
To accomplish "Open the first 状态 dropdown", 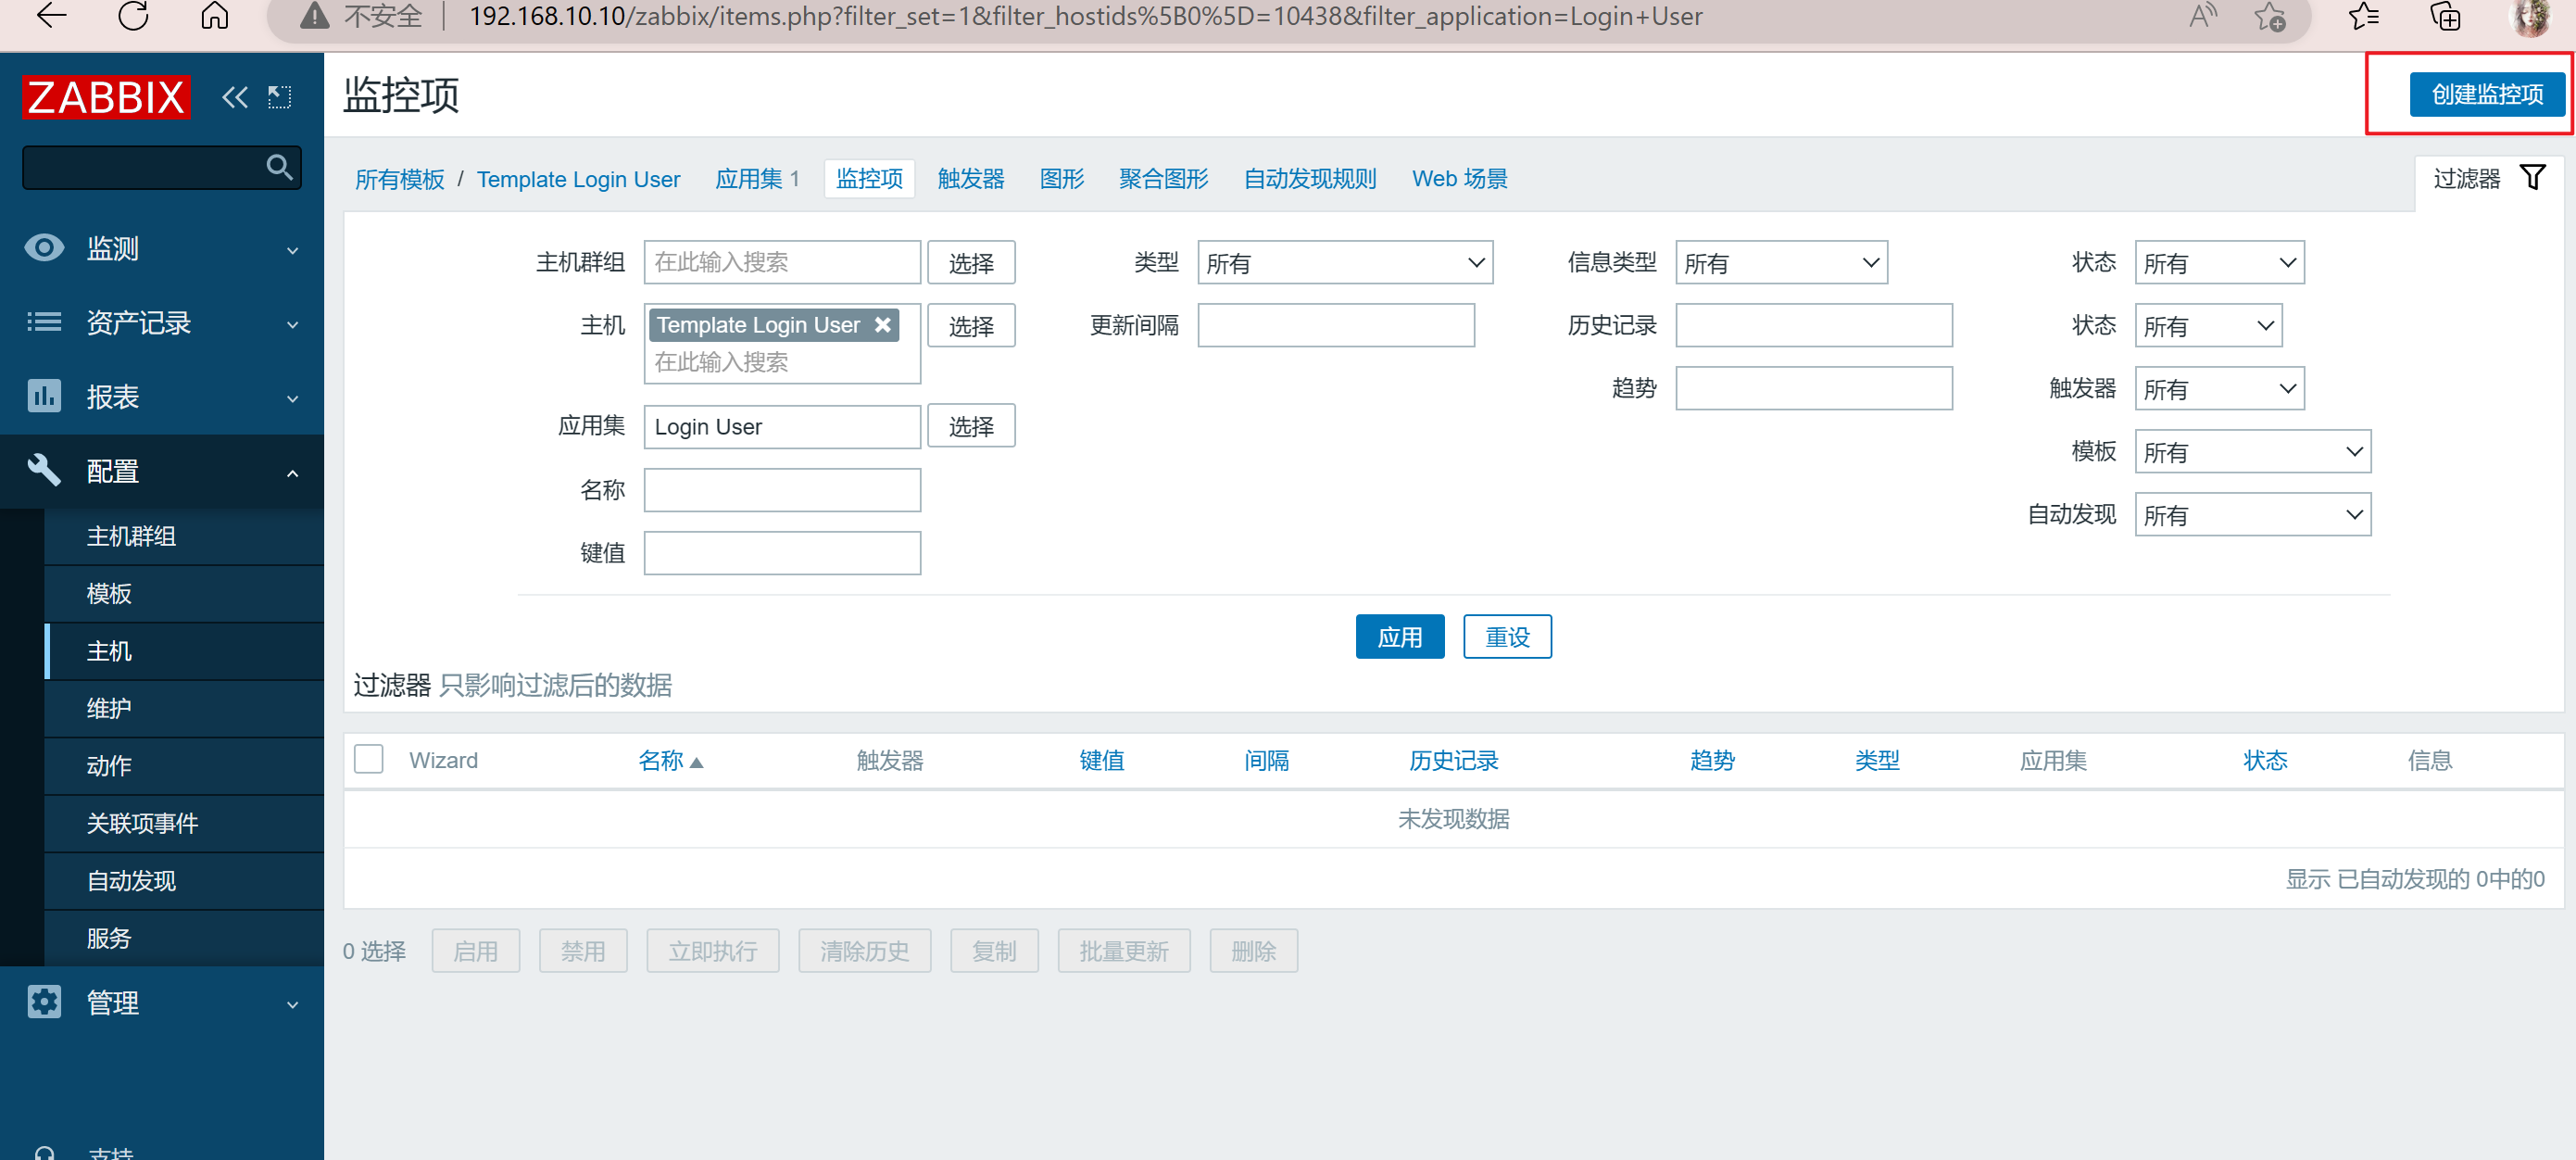I will [2219, 263].
